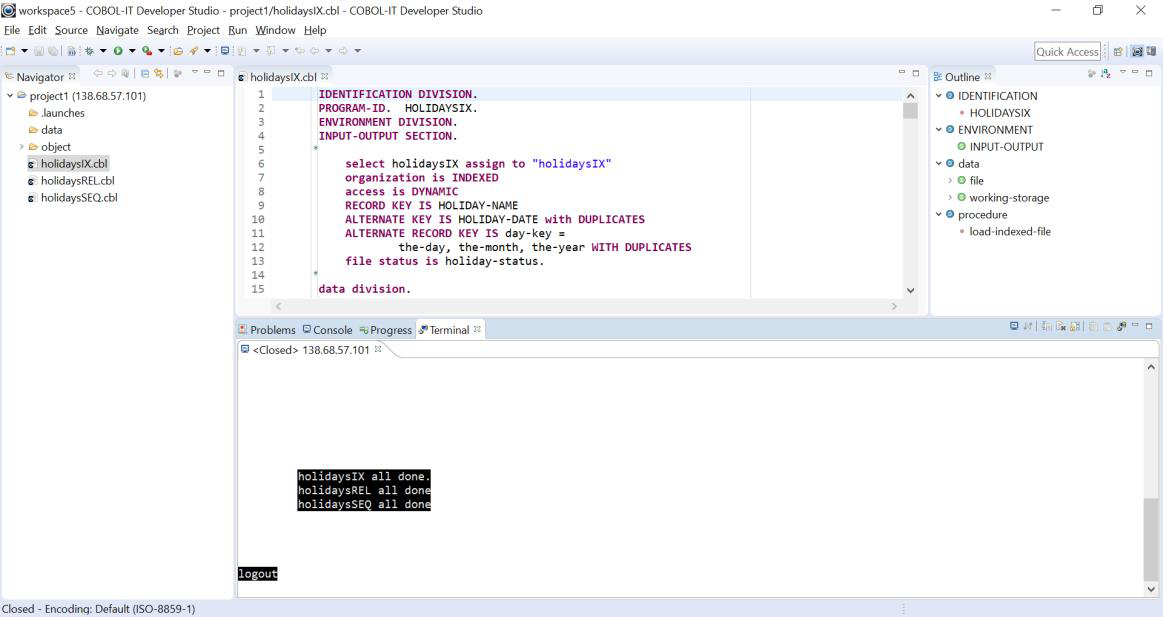
Task: Open holidaysREL.cbl in Navigator
Action: [x=77, y=181]
